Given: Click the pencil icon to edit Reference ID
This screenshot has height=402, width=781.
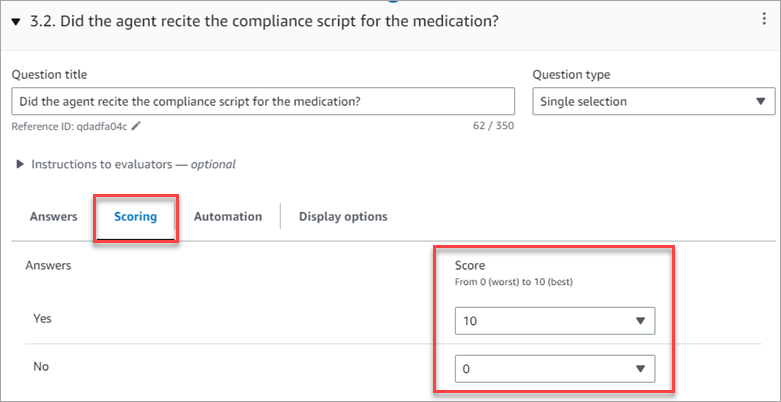Looking at the screenshot, I should (136, 126).
